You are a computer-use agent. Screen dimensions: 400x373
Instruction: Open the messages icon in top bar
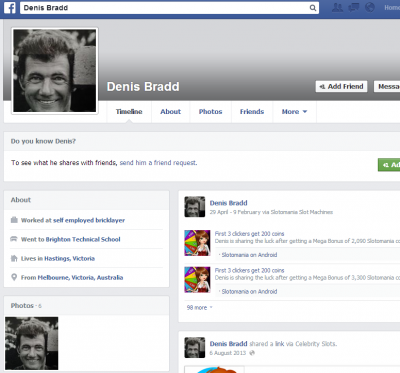tap(353, 7)
